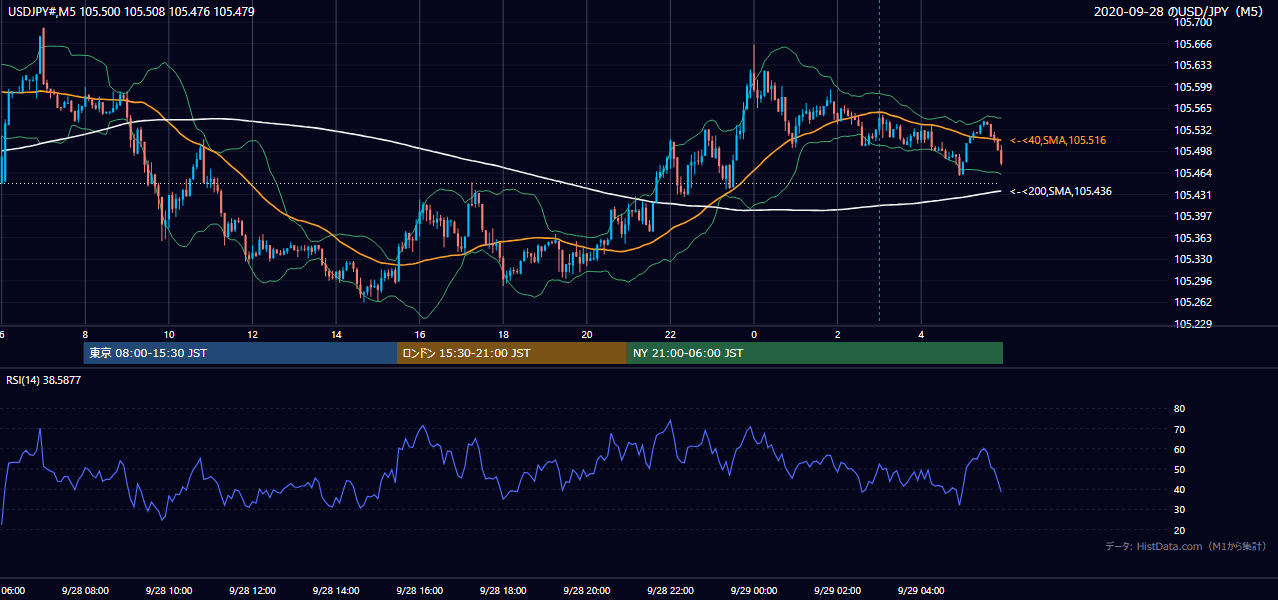Click price axis value 105.363
Image resolution: width=1278 pixels, height=600 pixels.
[x=1193, y=238]
